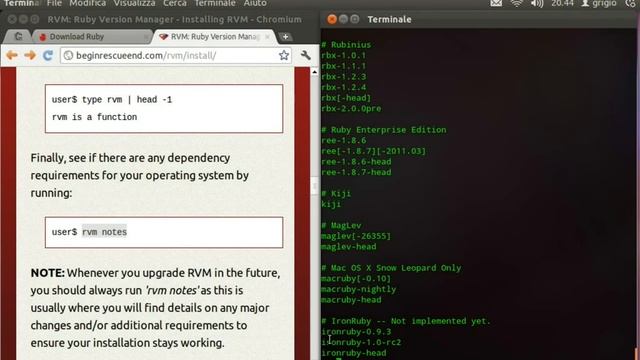Go back in Chromium browser

tap(12, 55)
